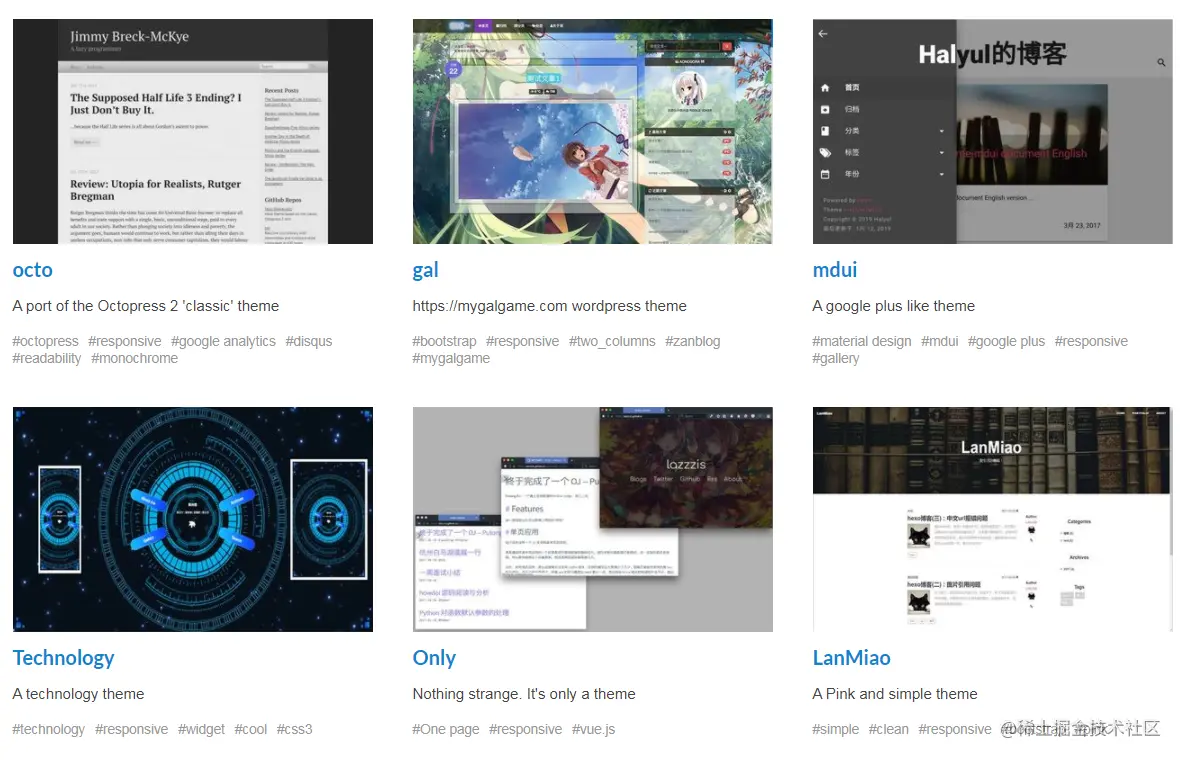The height and width of the screenshot is (760, 1182).
Task: Click the Technology theme title link
Action: point(63,658)
